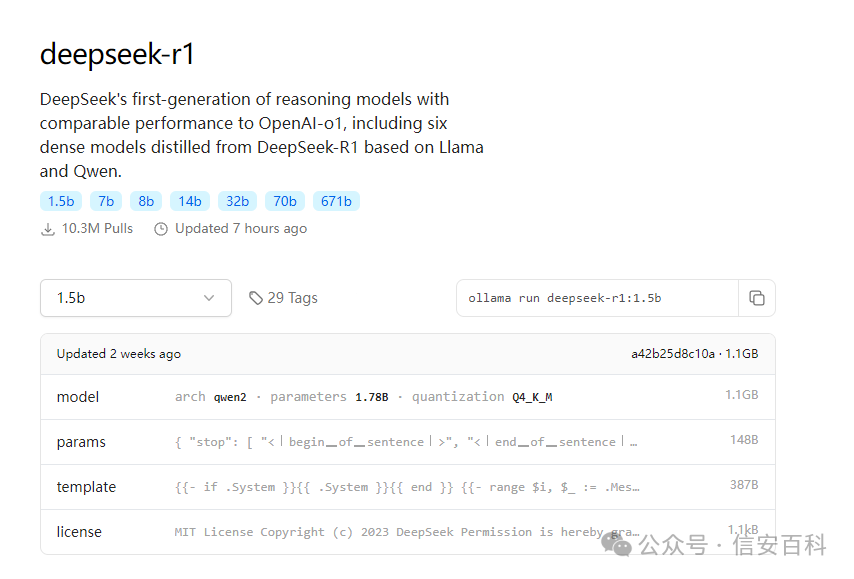Click the download icon next to Pulls
The height and width of the screenshot is (579, 854).
48,229
